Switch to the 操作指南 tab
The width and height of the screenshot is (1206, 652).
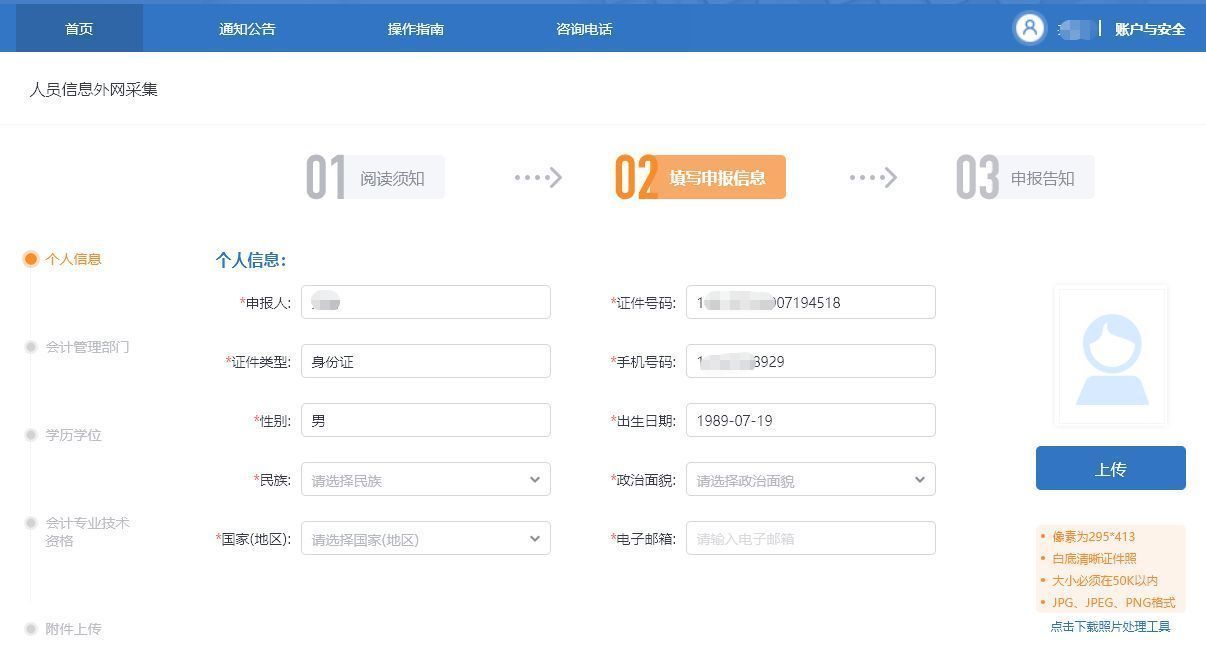[x=415, y=28]
